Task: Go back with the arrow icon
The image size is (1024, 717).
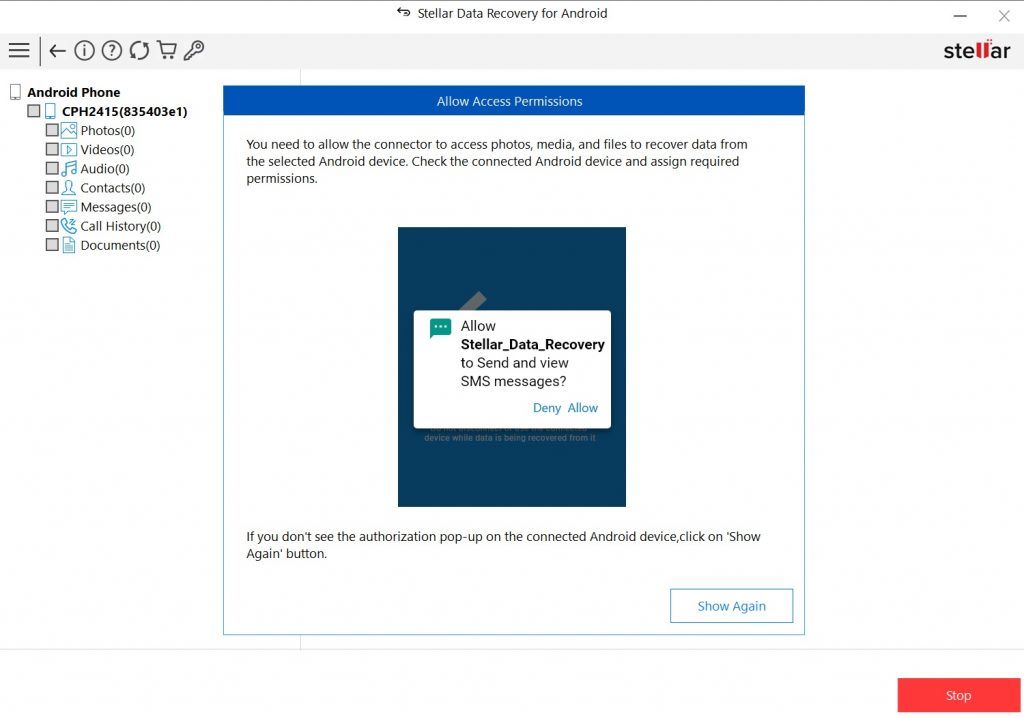Action: coord(57,50)
